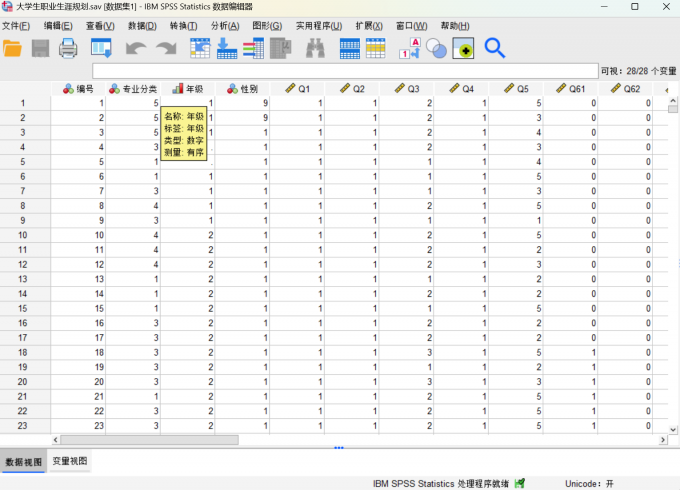Click the Find binoculars icon
Image resolution: width=680 pixels, height=490 pixels.
315,47
